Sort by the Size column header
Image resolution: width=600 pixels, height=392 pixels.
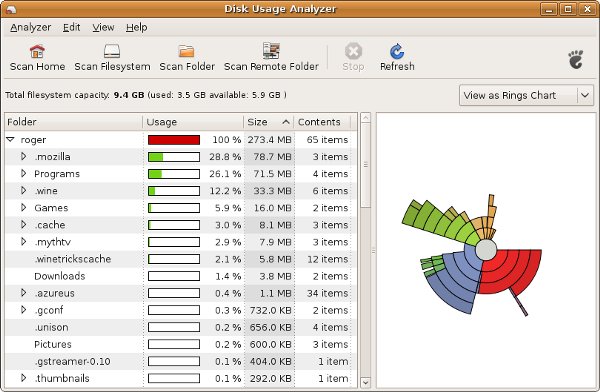pos(269,122)
